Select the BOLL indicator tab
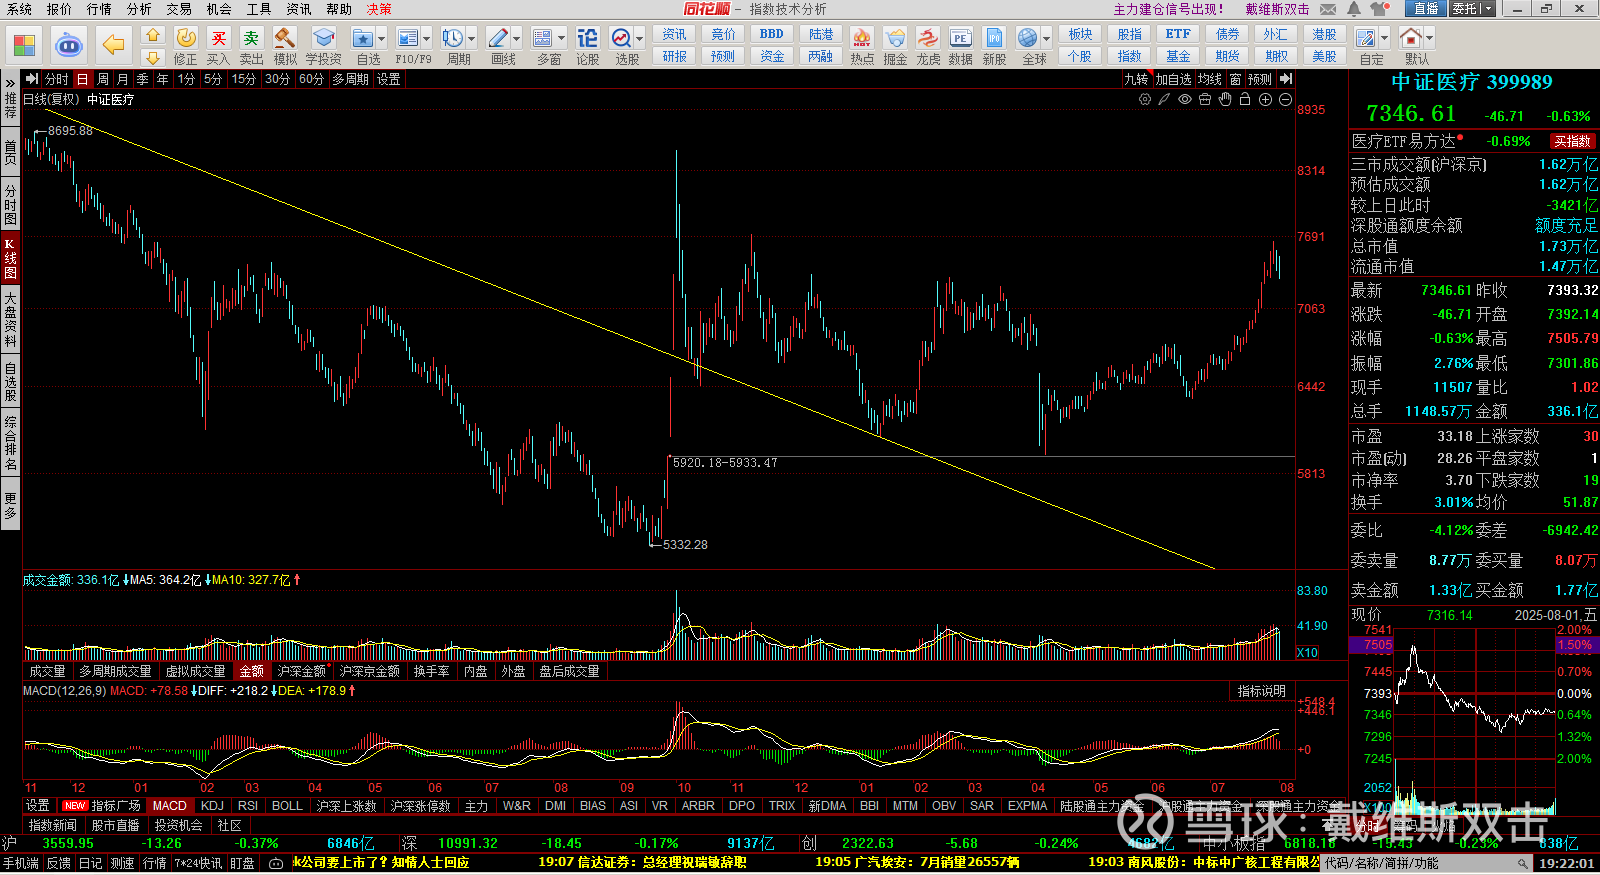Screen dimensions: 1600x875 click(x=287, y=806)
